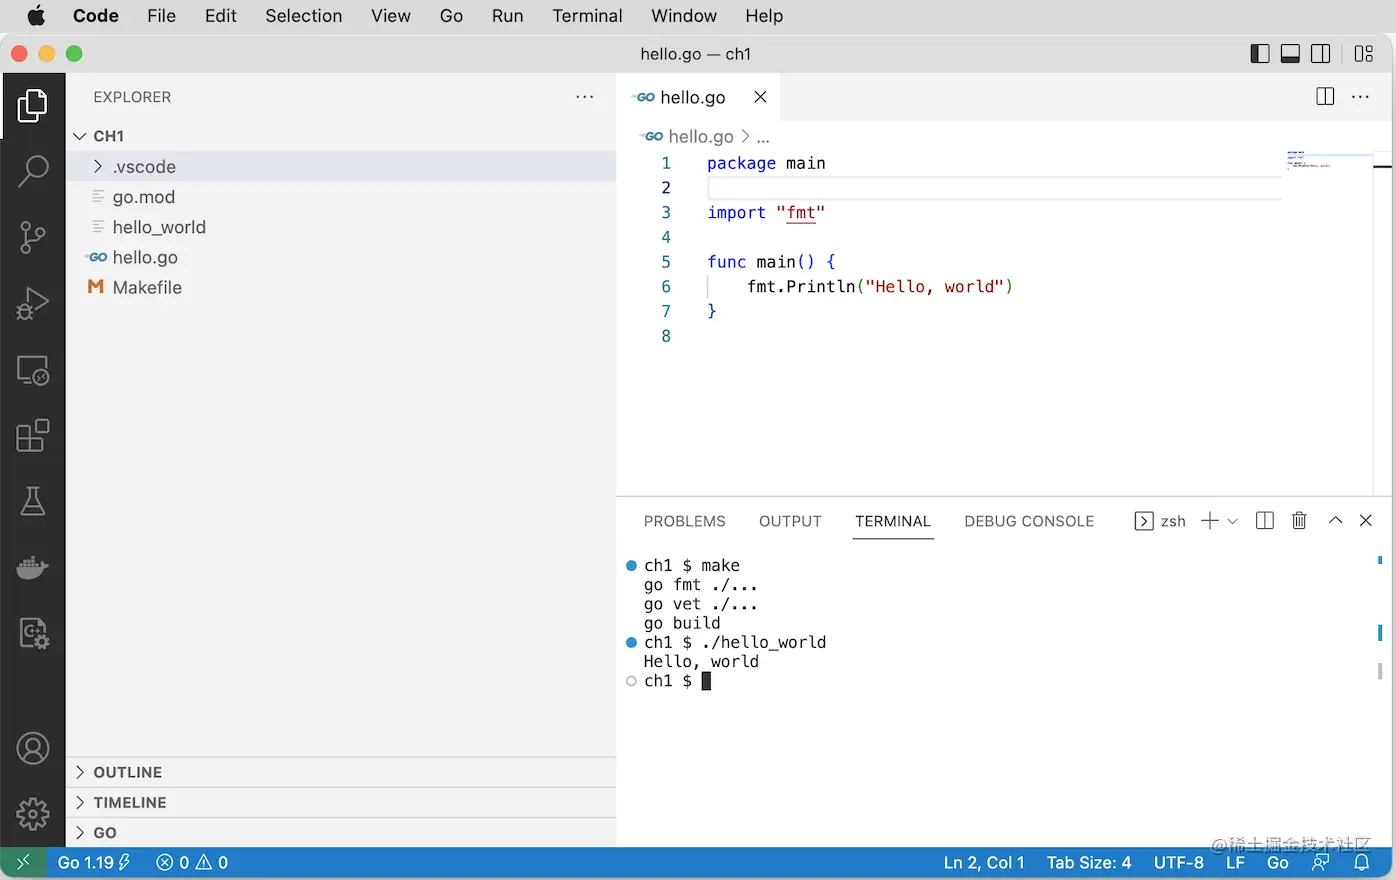This screenshot has height=880, width=1396.
Task: Open the Source Control panel
Action: point(33,237)
